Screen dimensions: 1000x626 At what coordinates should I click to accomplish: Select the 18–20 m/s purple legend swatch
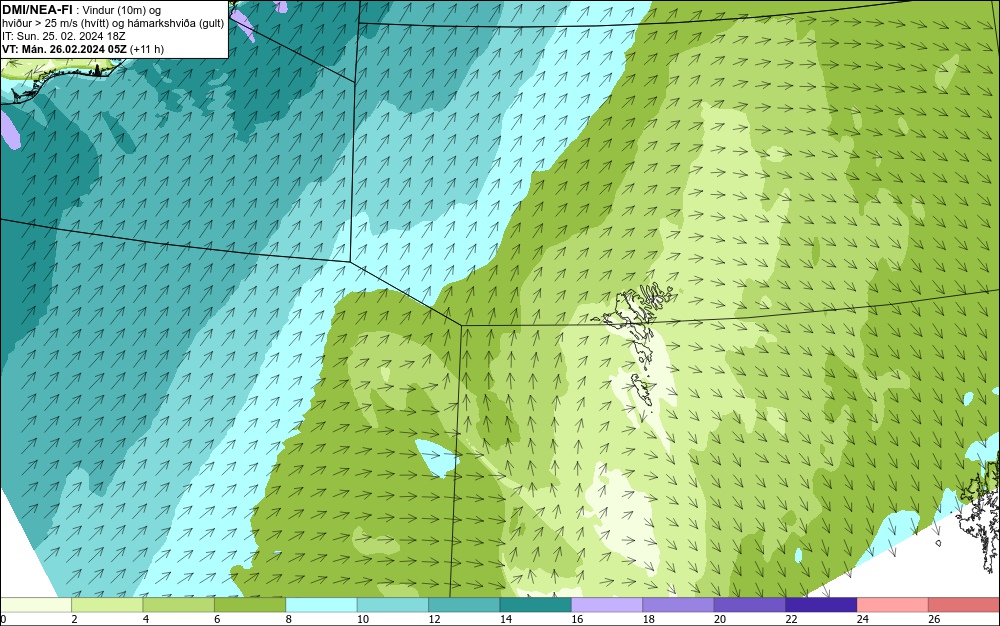[679, 605]
